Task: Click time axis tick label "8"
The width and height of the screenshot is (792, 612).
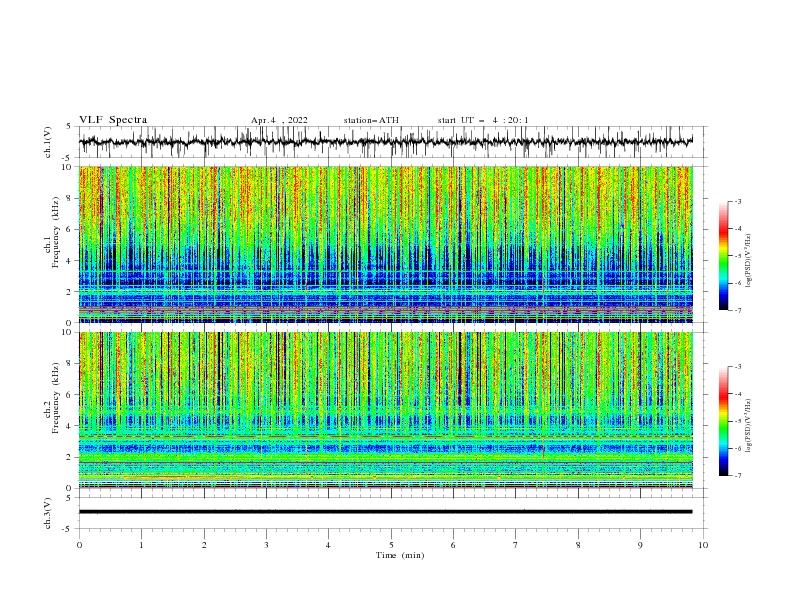Action: click(x=578, y=545)
